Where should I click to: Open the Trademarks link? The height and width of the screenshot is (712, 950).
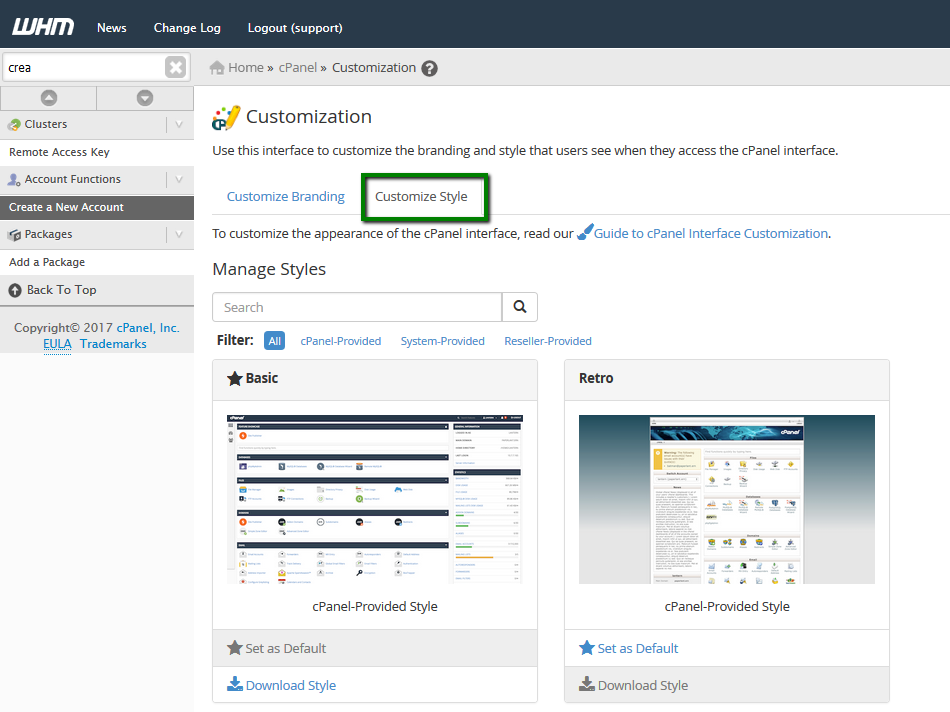coord(113,344)
